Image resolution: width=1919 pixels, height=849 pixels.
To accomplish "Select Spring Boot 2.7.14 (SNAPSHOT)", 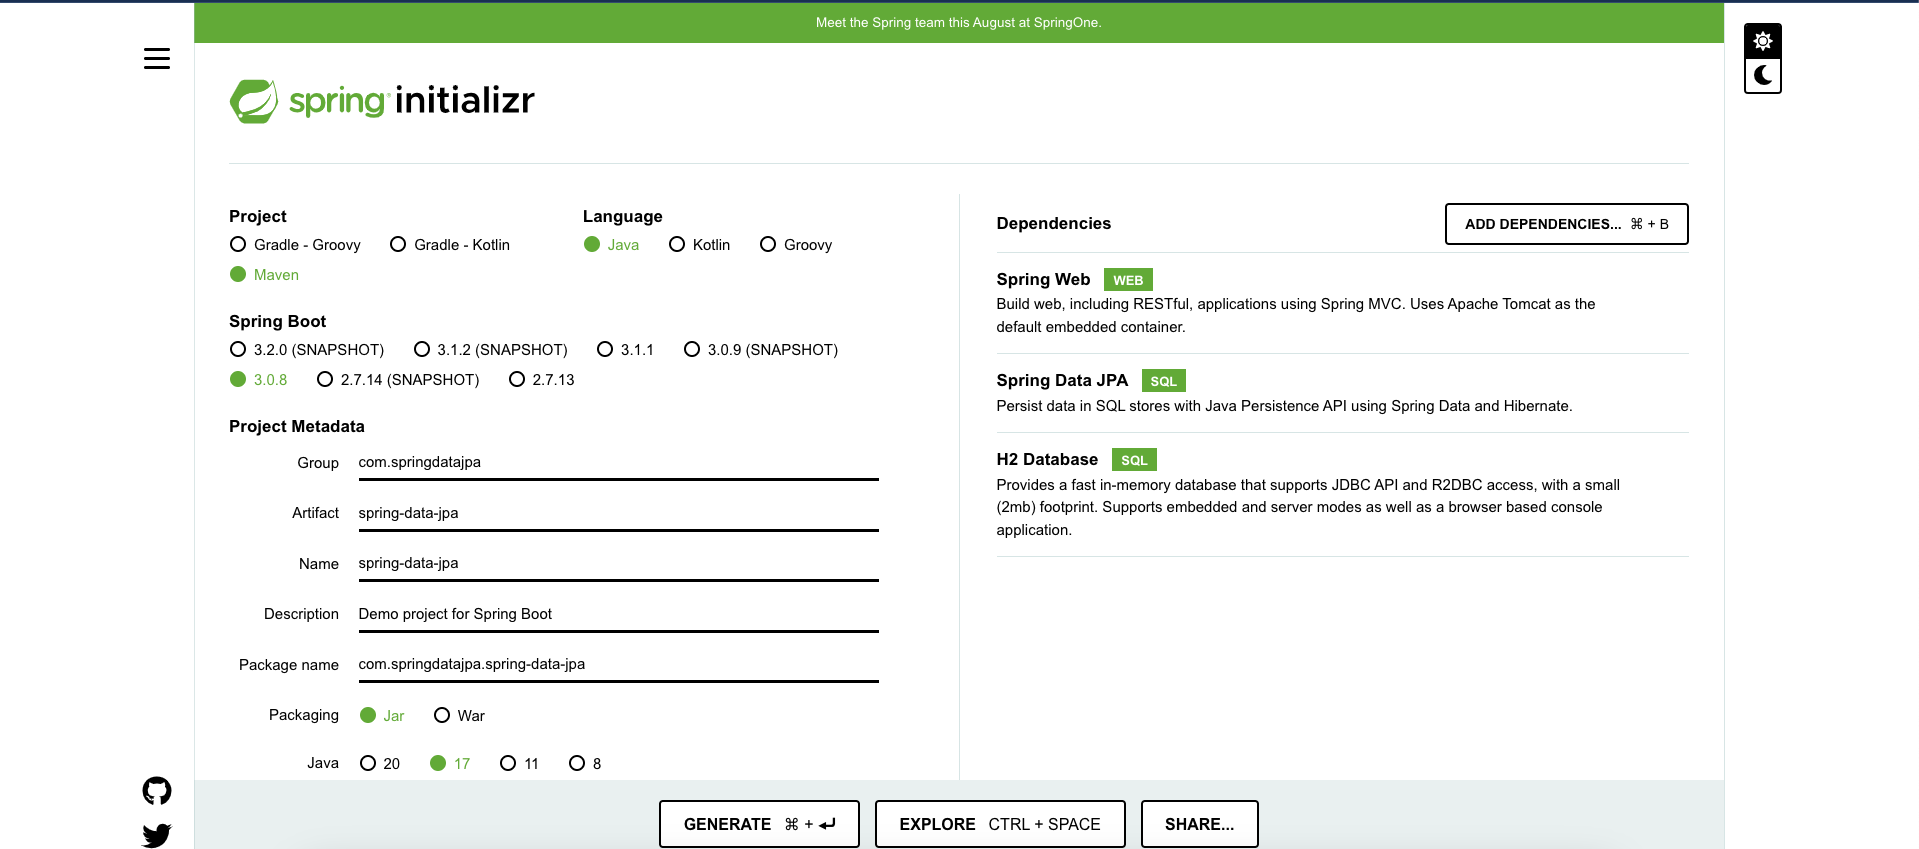I will [398, 380].
